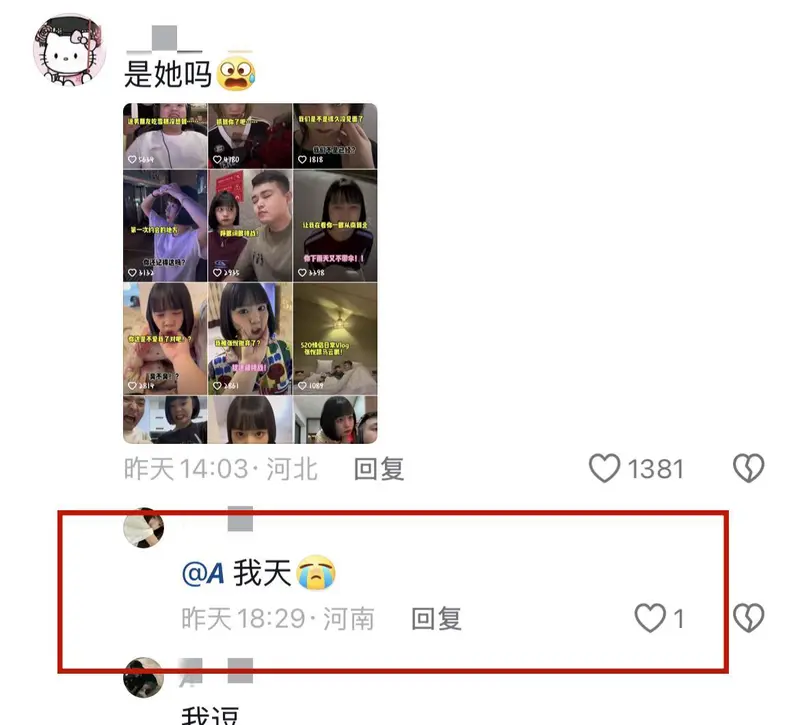Reply to the 河北 comment via 回复
Screen dimensions: 800x725
coord(379,468)
